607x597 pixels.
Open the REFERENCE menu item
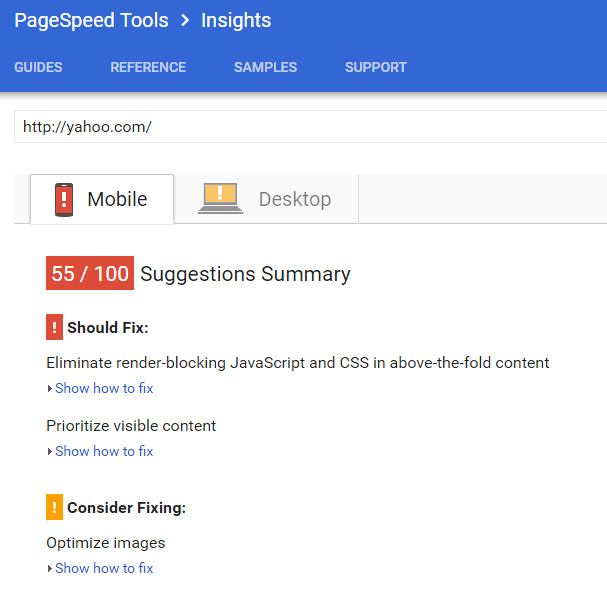(x=148, y=67)
